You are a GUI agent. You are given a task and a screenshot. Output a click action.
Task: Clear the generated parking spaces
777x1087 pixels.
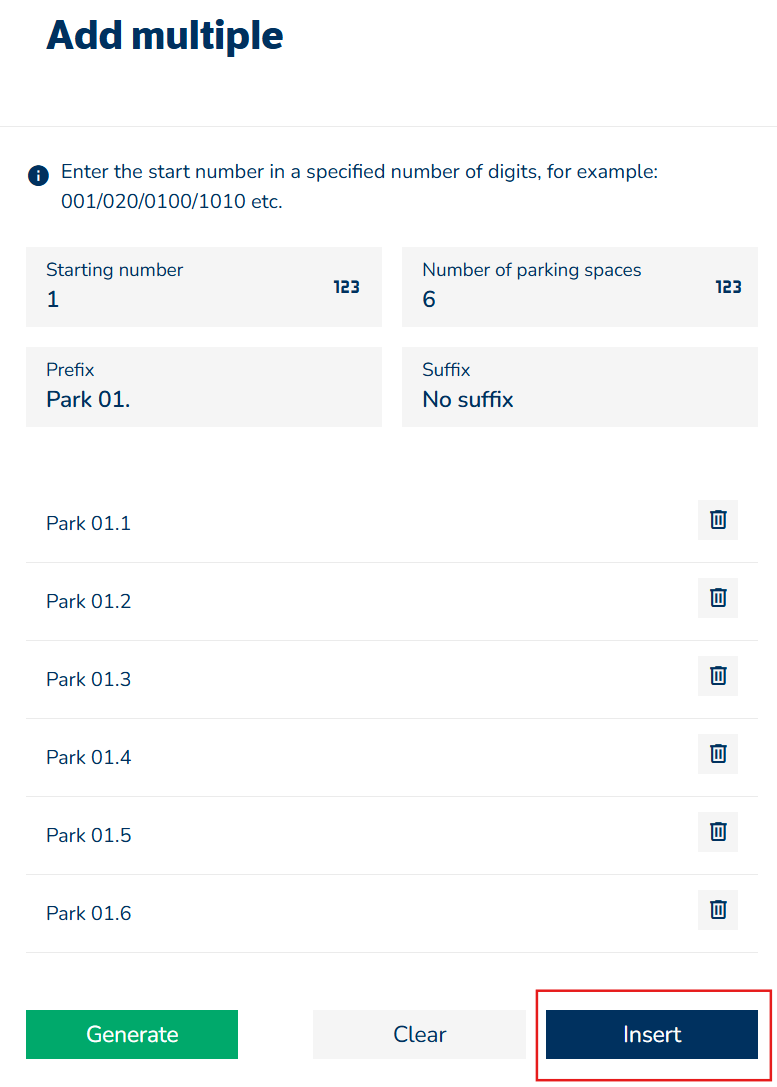419,1034
